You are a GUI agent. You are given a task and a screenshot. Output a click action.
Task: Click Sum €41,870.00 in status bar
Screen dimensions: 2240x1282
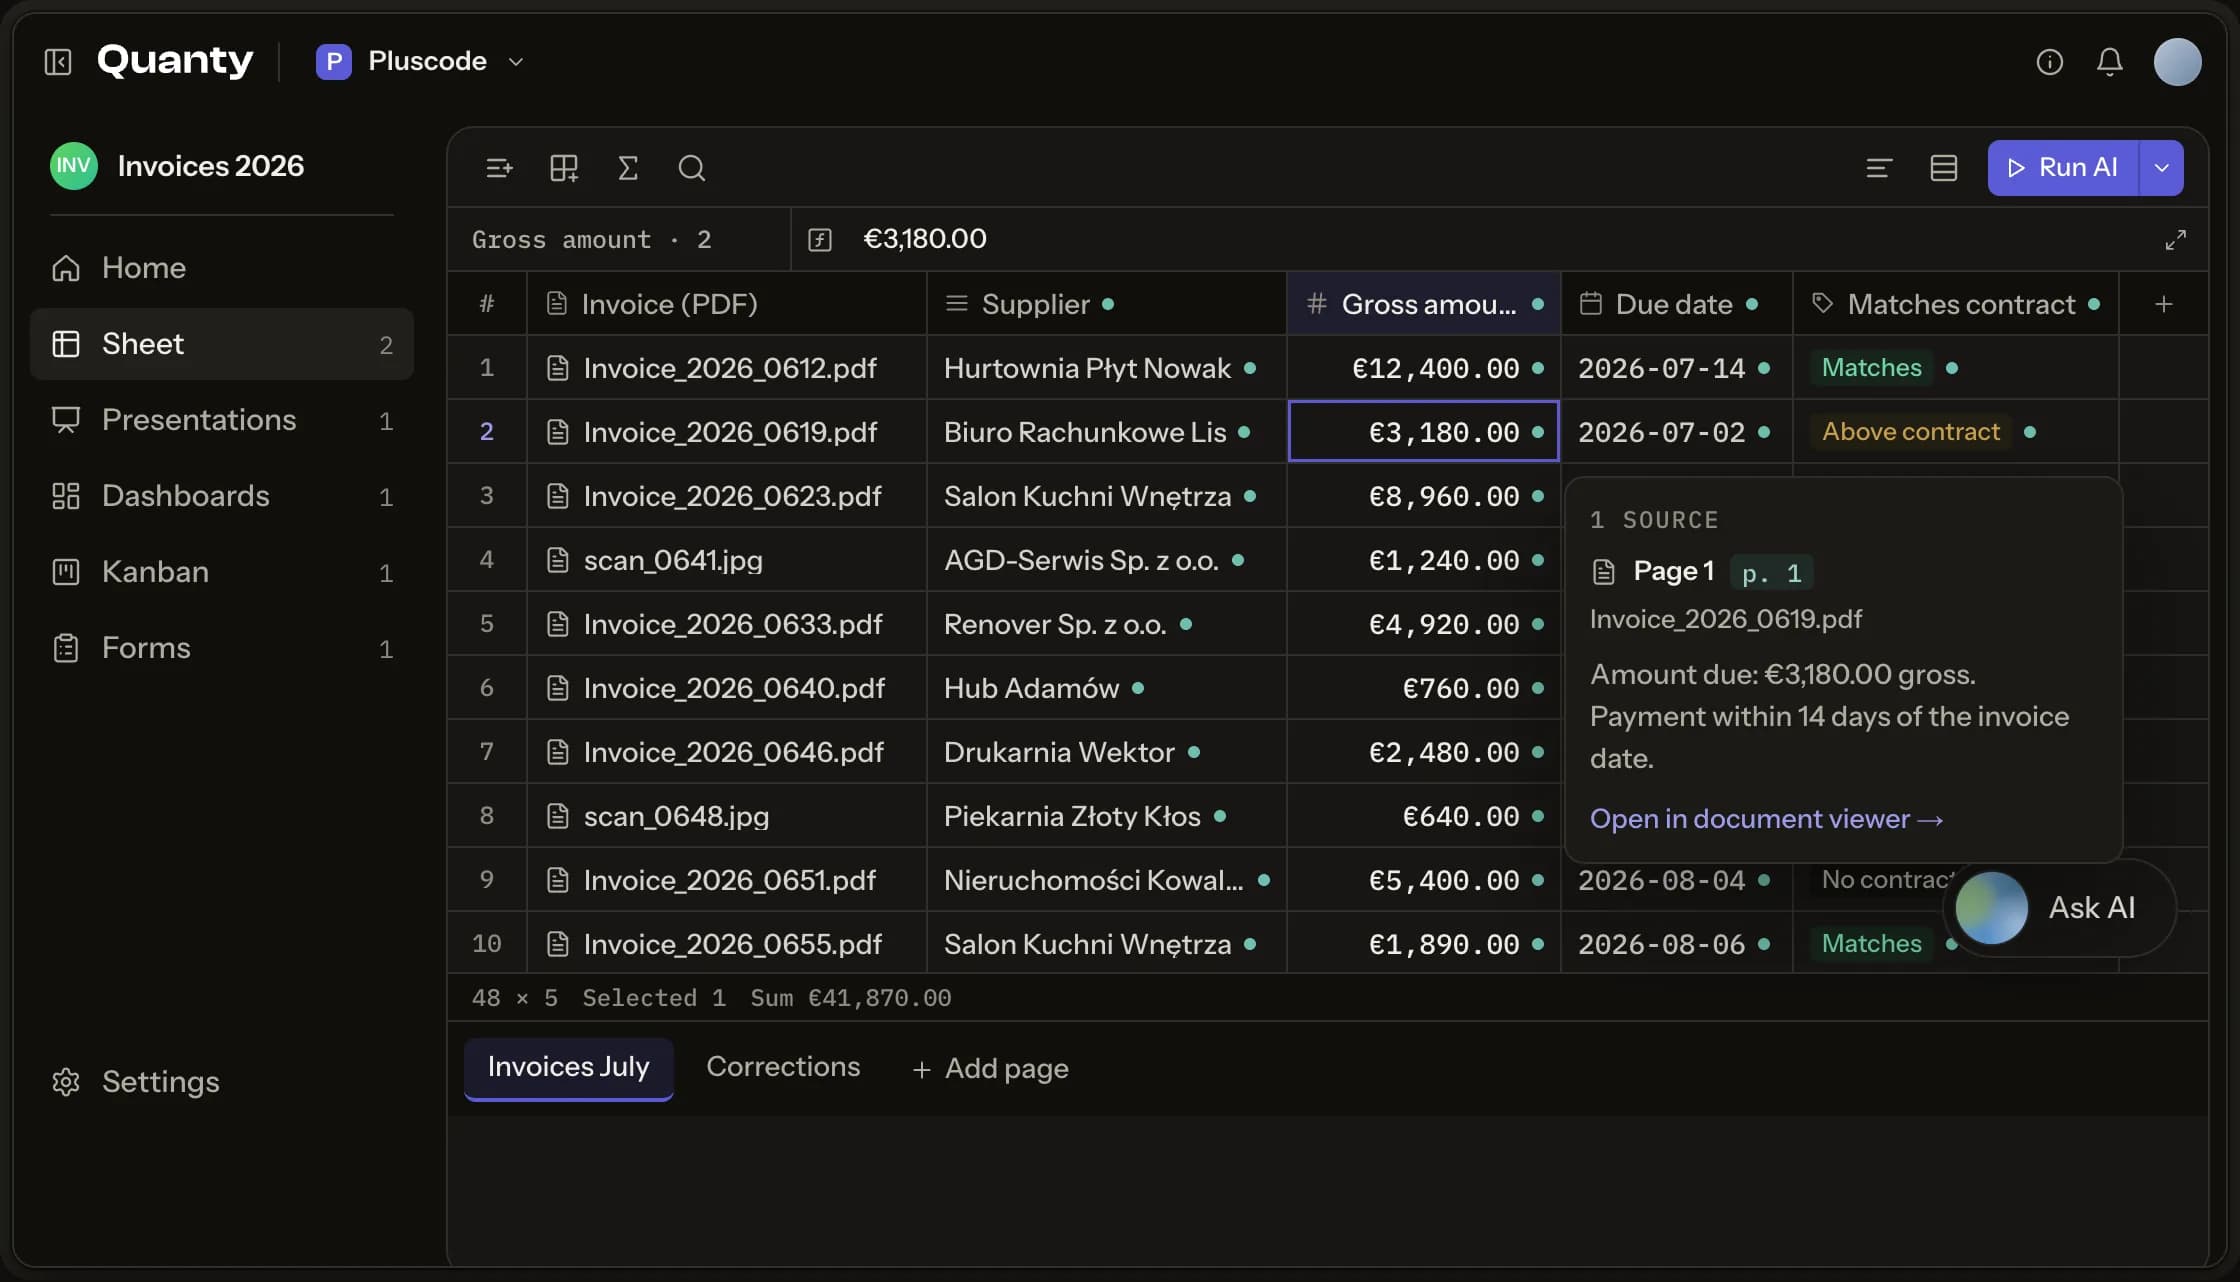point(851,998)
